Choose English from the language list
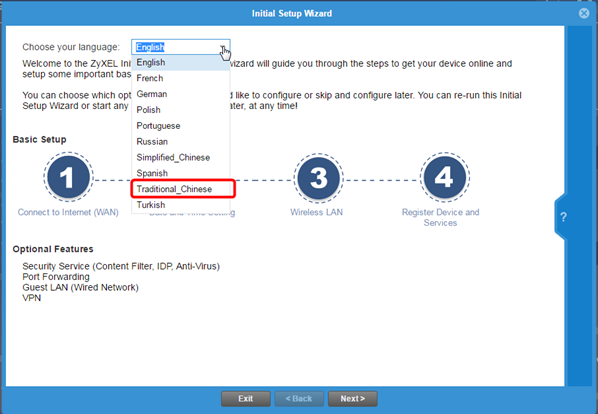 click(181, 63)
